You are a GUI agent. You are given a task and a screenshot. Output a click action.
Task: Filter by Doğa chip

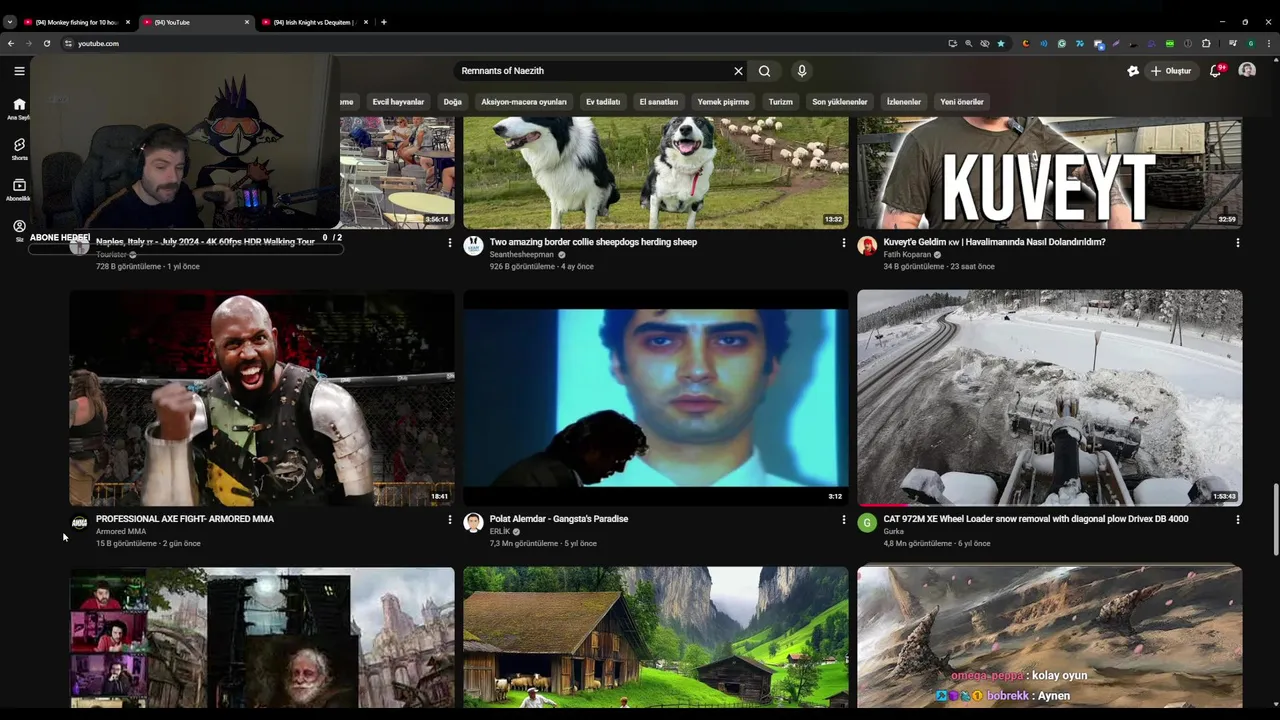coord(453,102)
